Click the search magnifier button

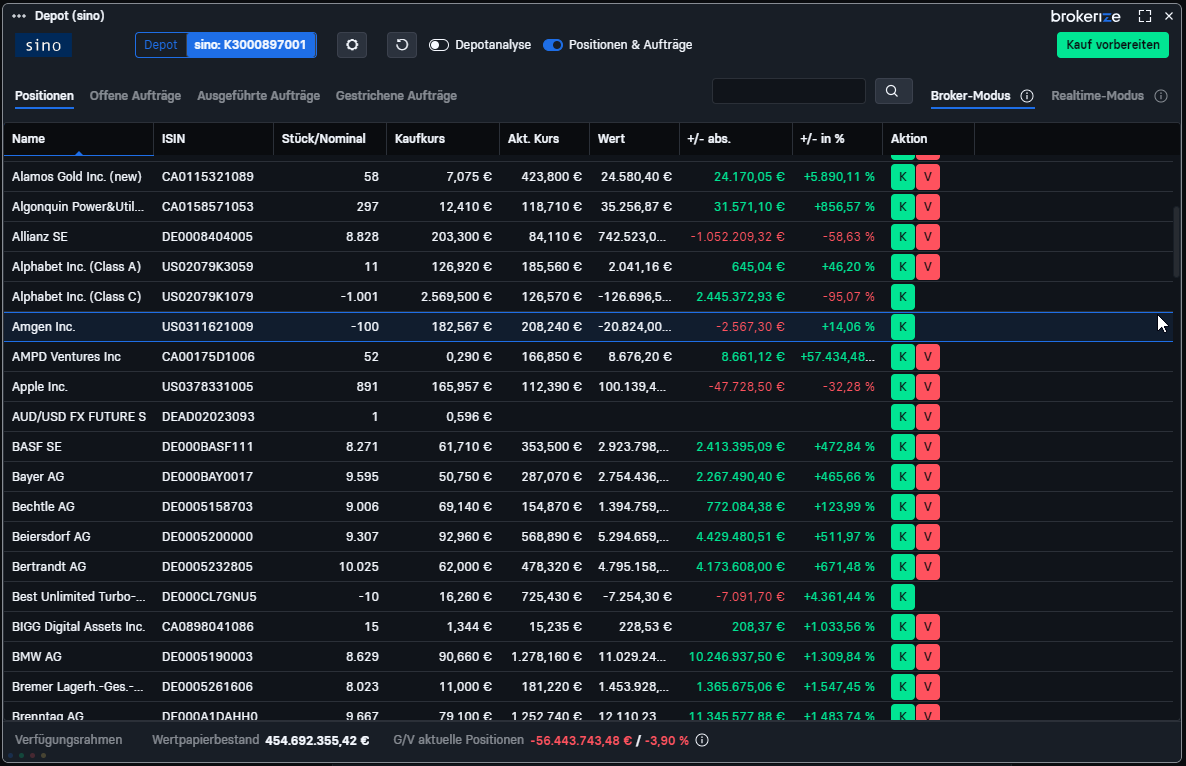coord(893,91)
